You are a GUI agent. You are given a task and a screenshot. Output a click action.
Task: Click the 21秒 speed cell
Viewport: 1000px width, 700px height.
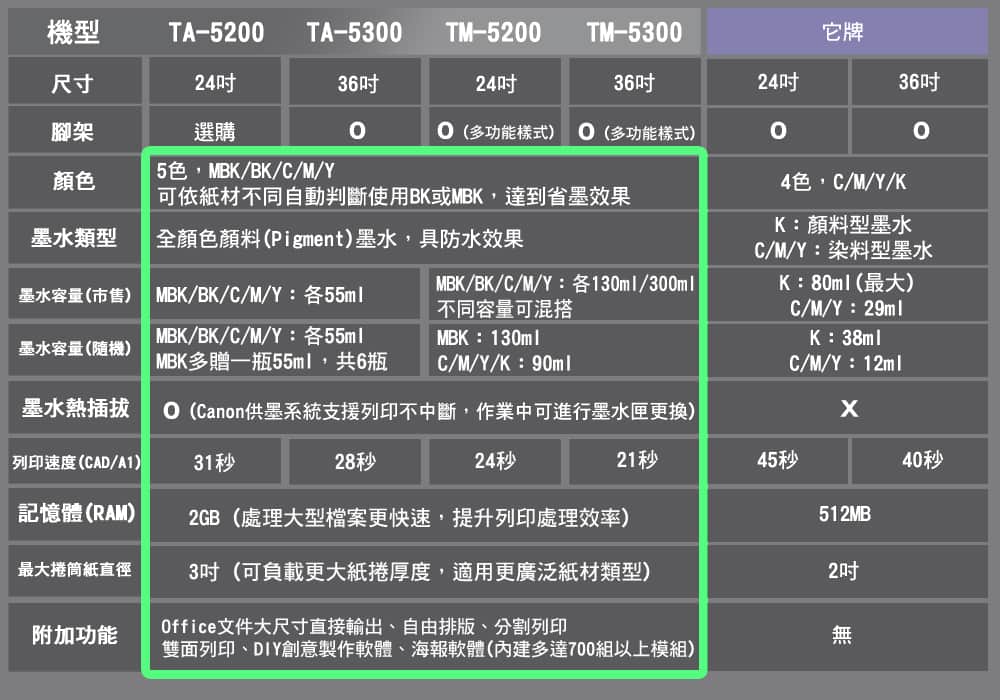click(x=635, y=460)
